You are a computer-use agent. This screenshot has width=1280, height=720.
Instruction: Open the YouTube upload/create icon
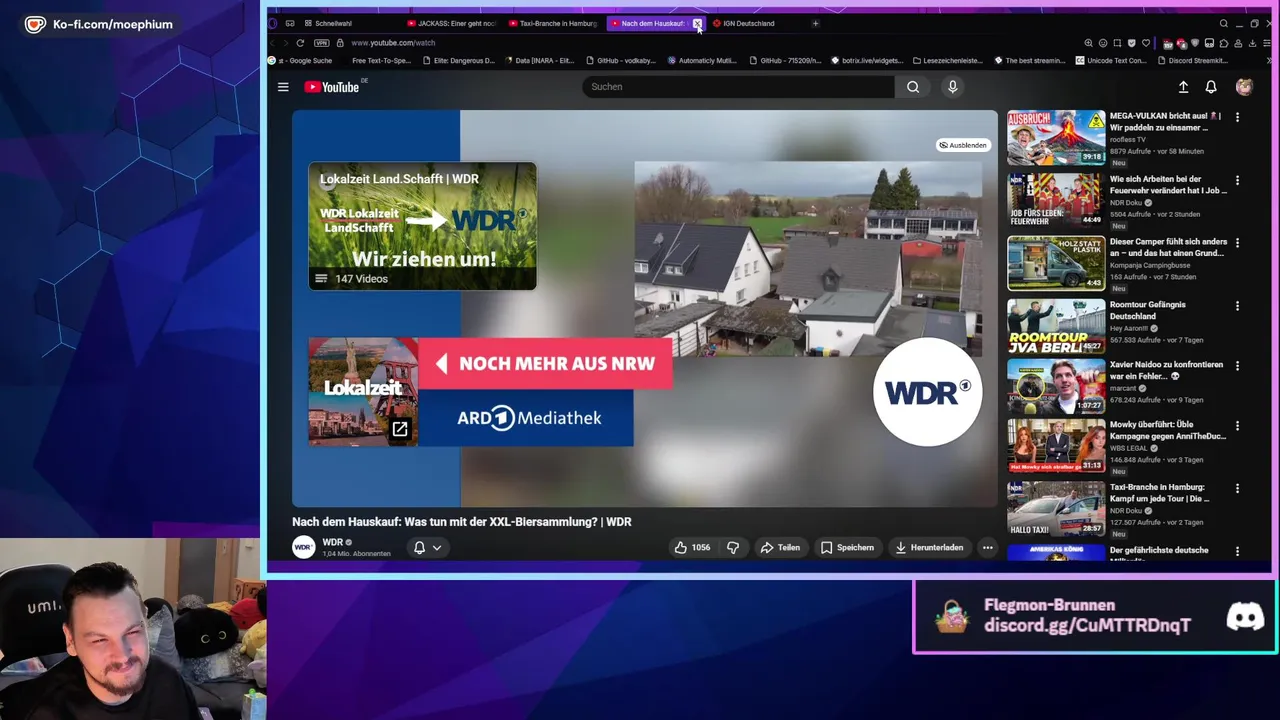click(x=1183, y=87)
